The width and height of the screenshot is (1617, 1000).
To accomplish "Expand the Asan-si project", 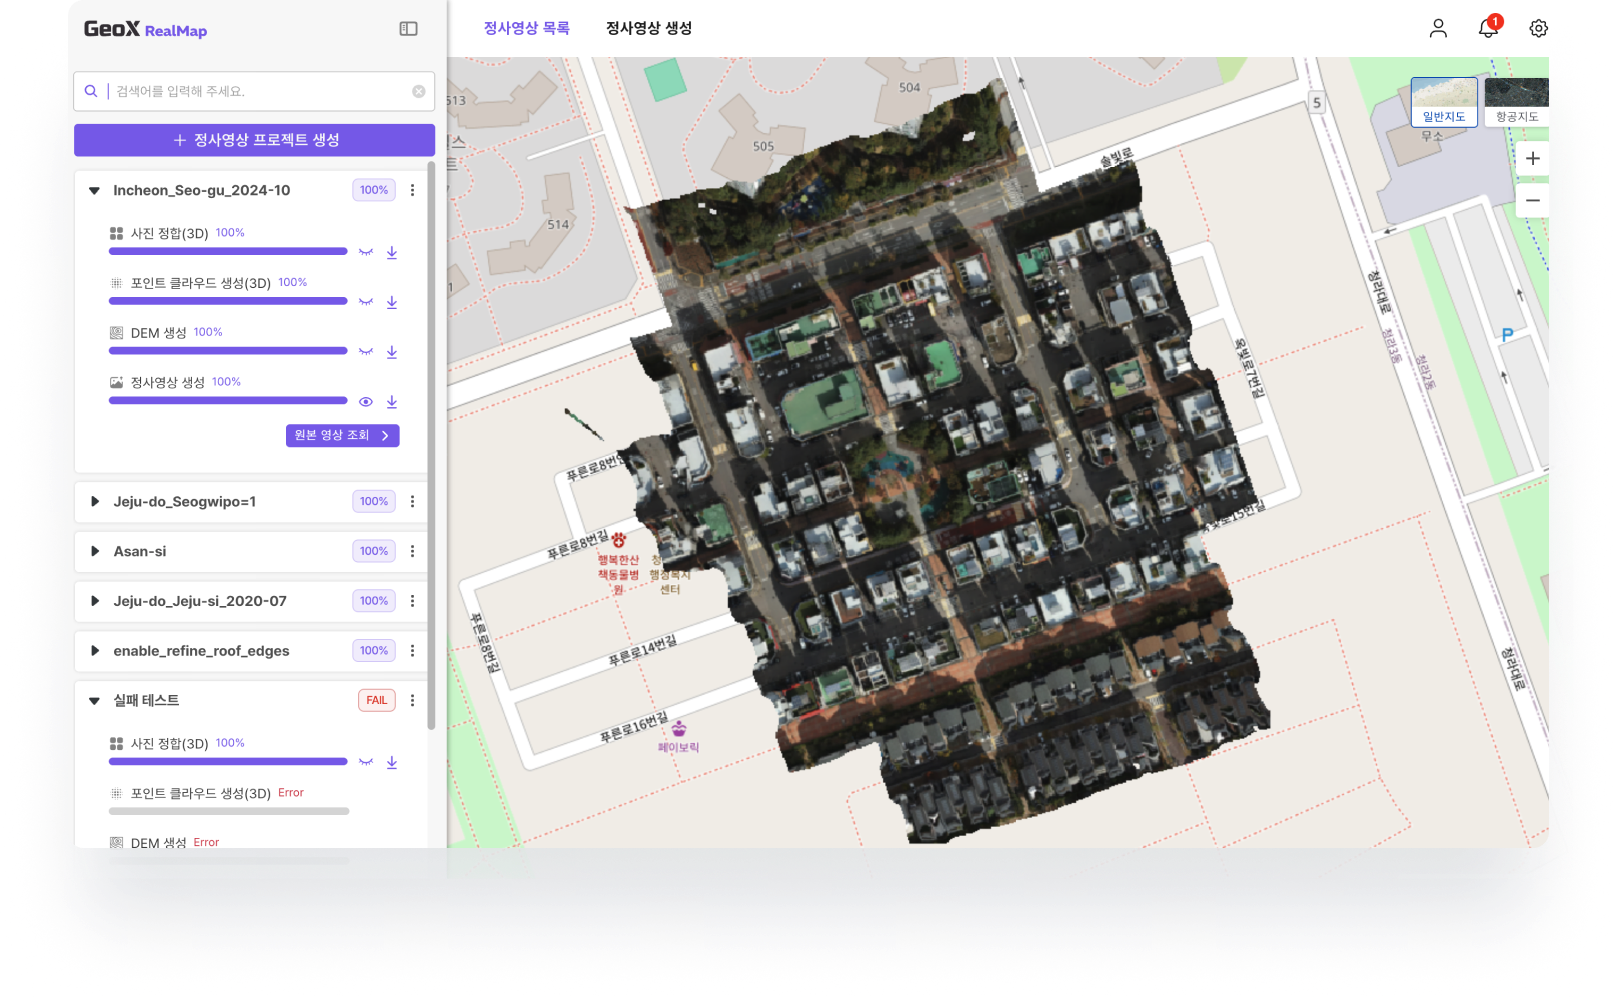I will tap(95, 551).
